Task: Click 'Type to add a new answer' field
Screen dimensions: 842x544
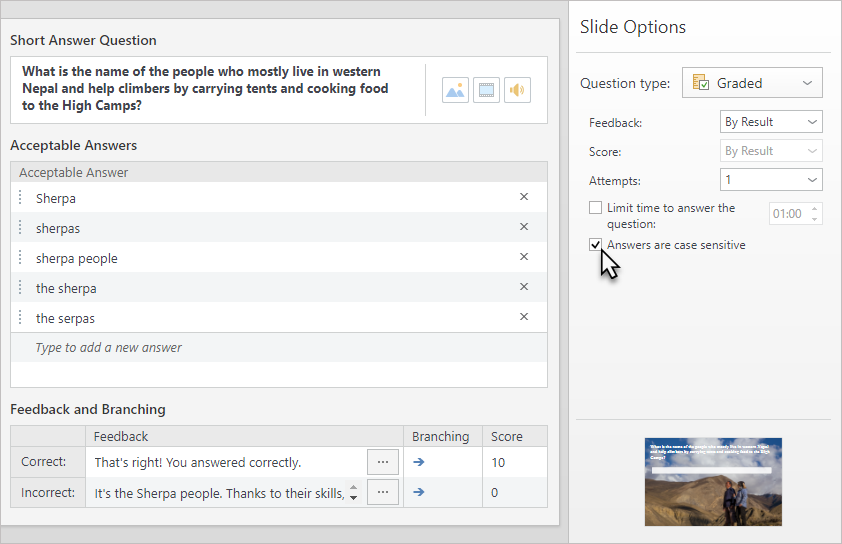Action: [x=278, y=348]
